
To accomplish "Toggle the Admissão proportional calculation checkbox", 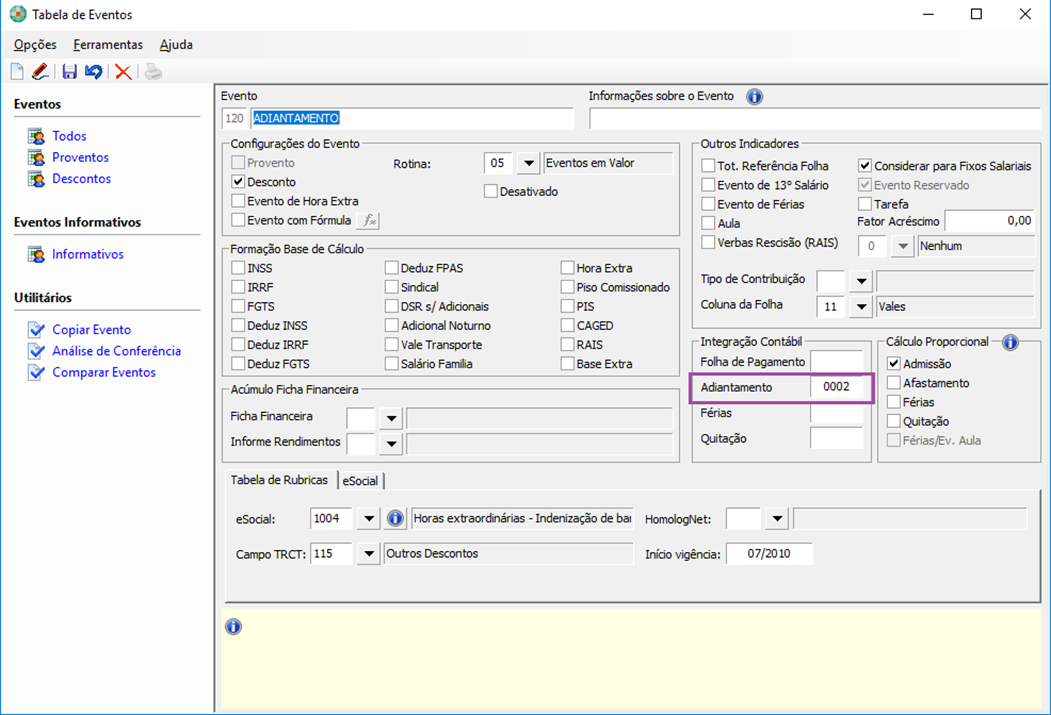I will [893, 363].
